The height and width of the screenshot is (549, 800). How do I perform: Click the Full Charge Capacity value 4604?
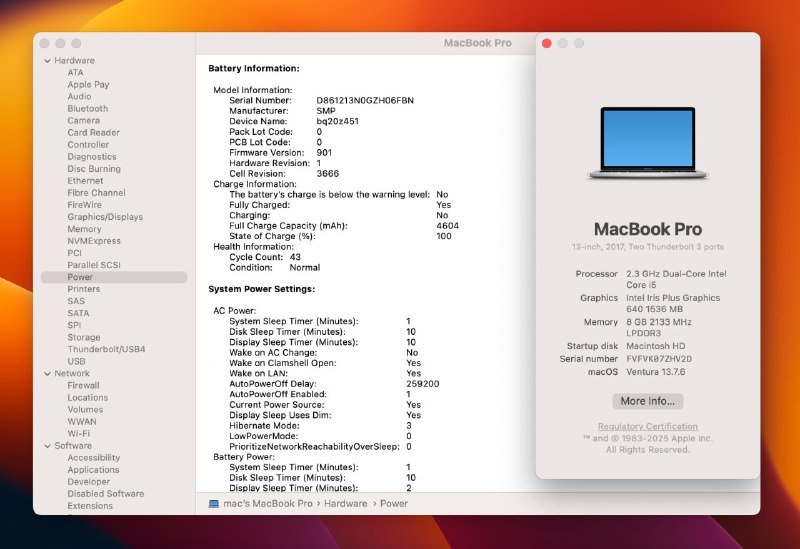point(447,226)
